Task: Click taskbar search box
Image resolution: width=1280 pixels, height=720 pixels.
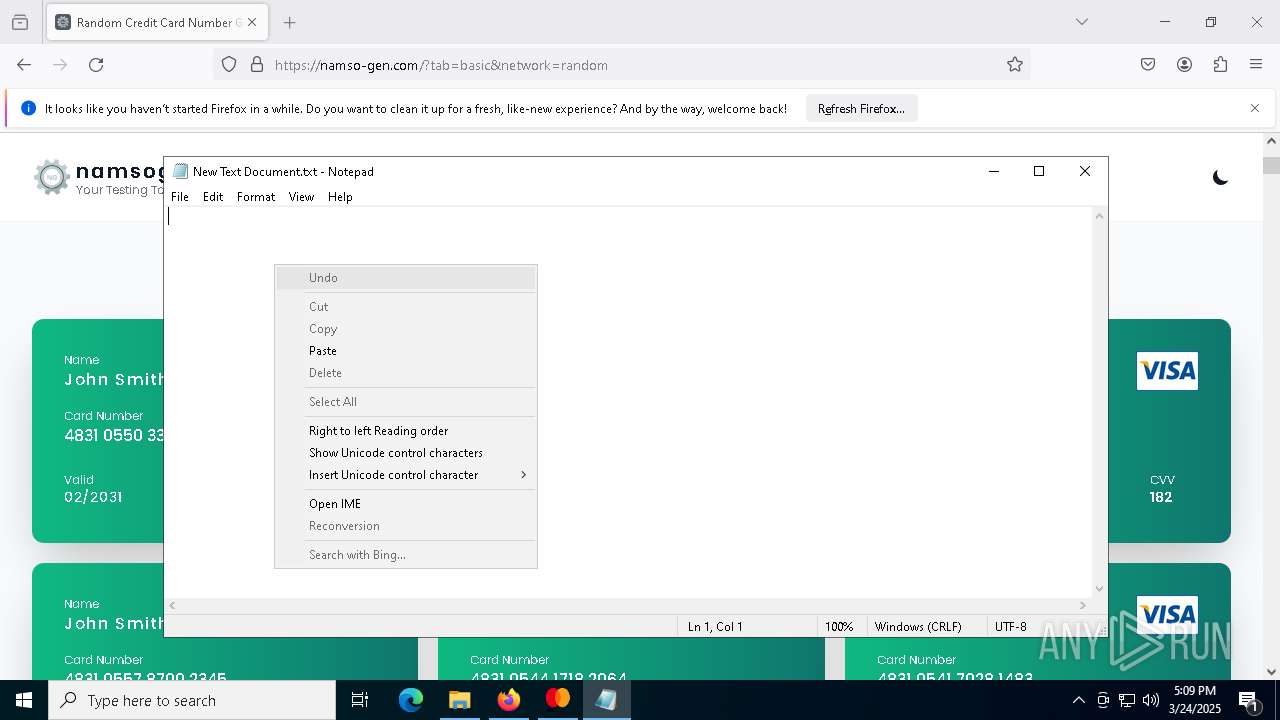Action: (x=192, y=700)
